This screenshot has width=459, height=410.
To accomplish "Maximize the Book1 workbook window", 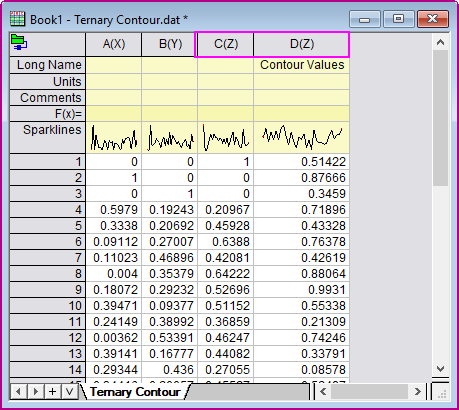I will pos(398,19).
